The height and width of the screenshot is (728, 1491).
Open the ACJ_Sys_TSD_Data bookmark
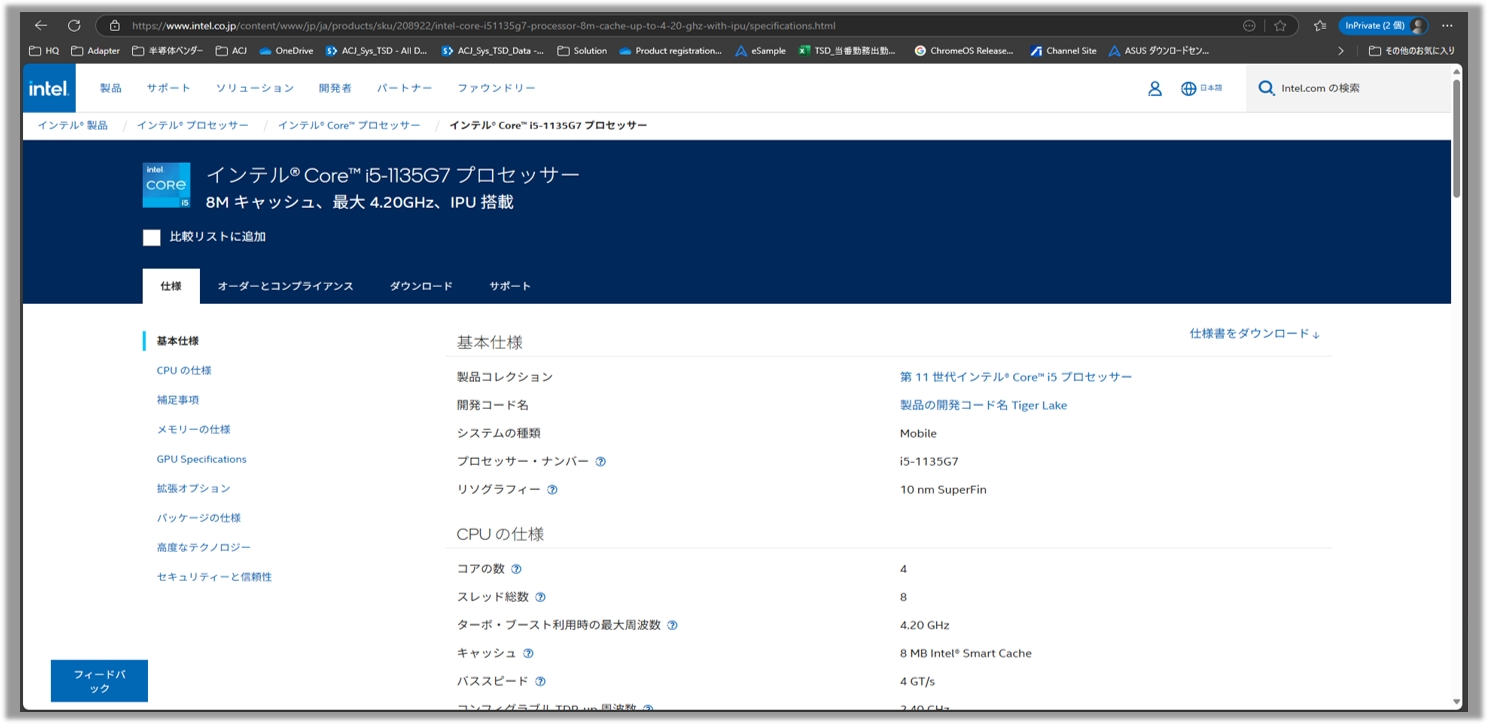click(493, 51)
